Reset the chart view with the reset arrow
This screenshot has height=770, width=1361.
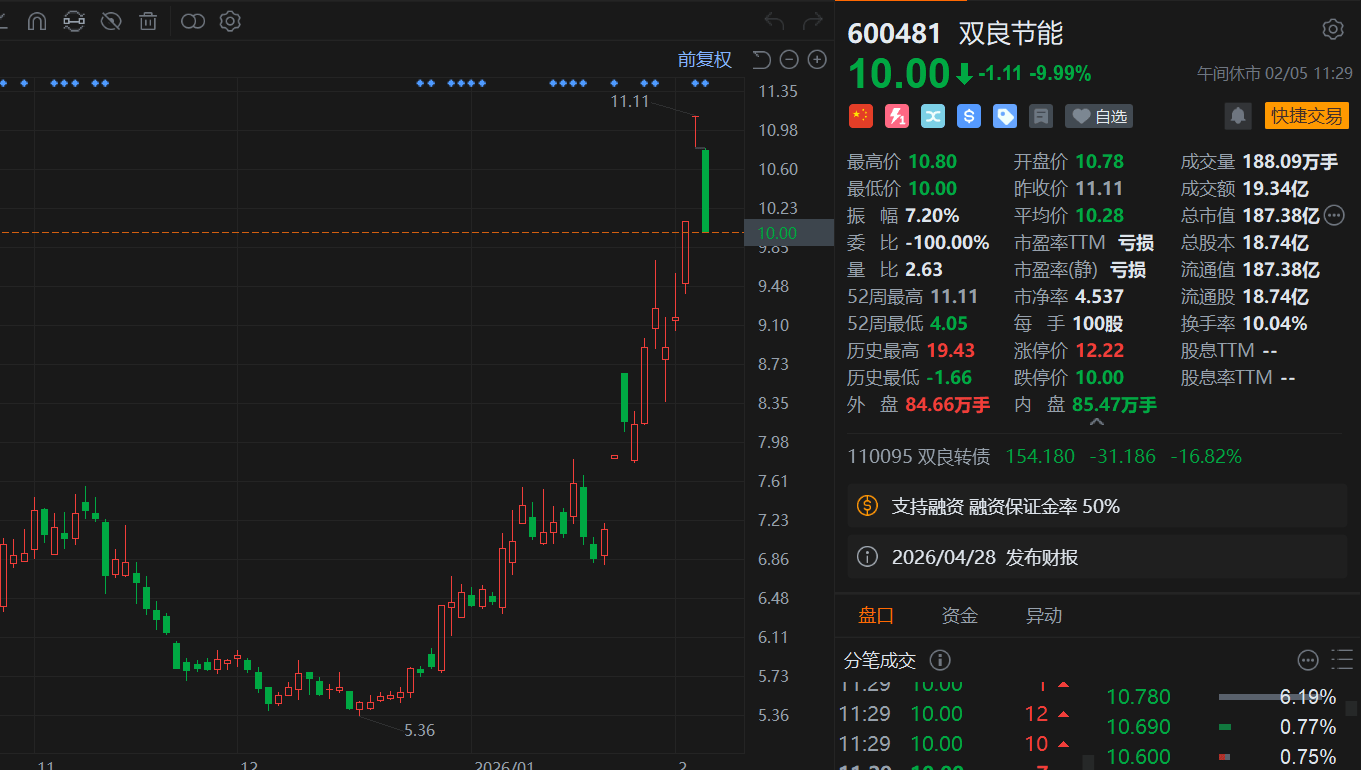(x=761, y=60)
